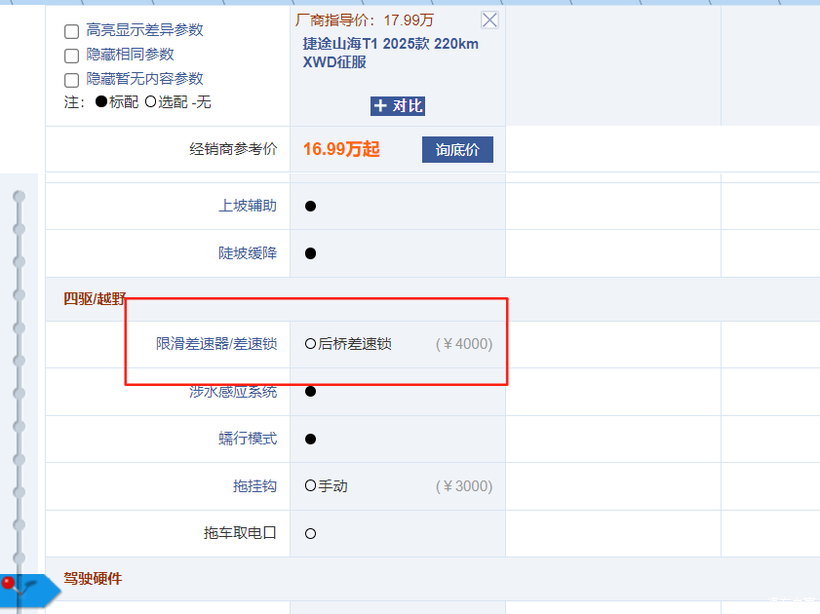Open 捷途山海T1 2025款 220km XWD征服 link
820x614 pixels.
[390, 53]
